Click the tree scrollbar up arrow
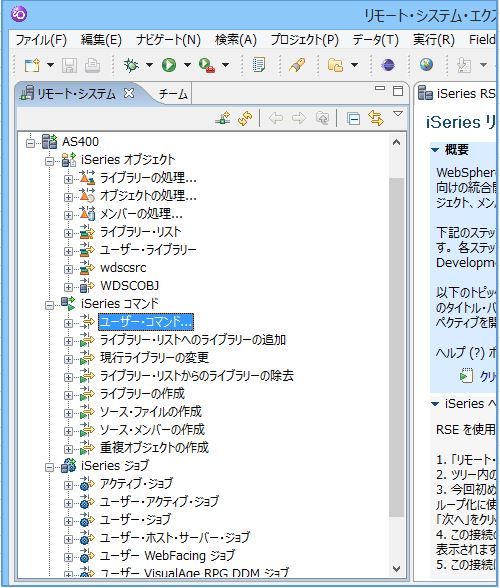 click(x=396, y=142)
